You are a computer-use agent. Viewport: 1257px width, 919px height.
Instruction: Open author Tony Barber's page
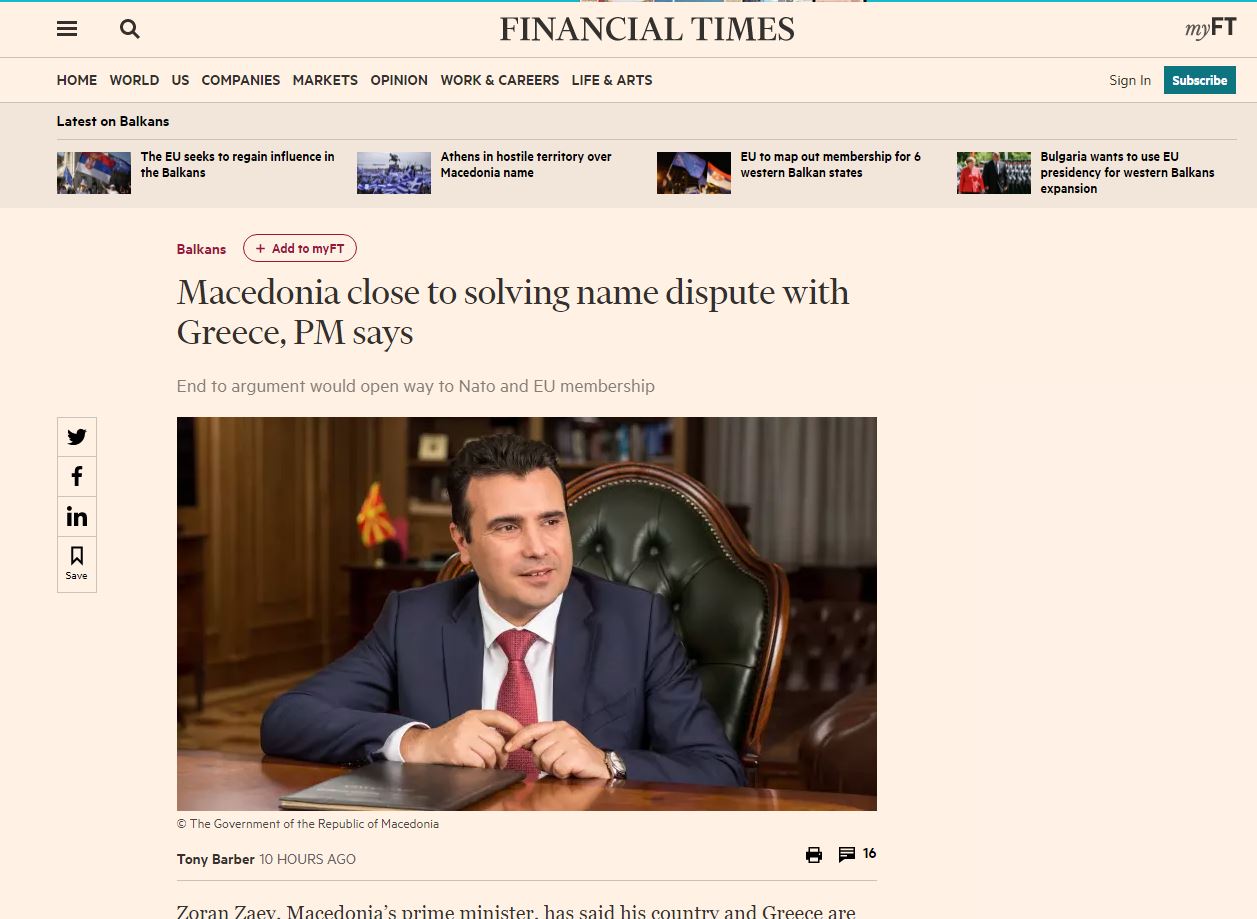[216, 859]
